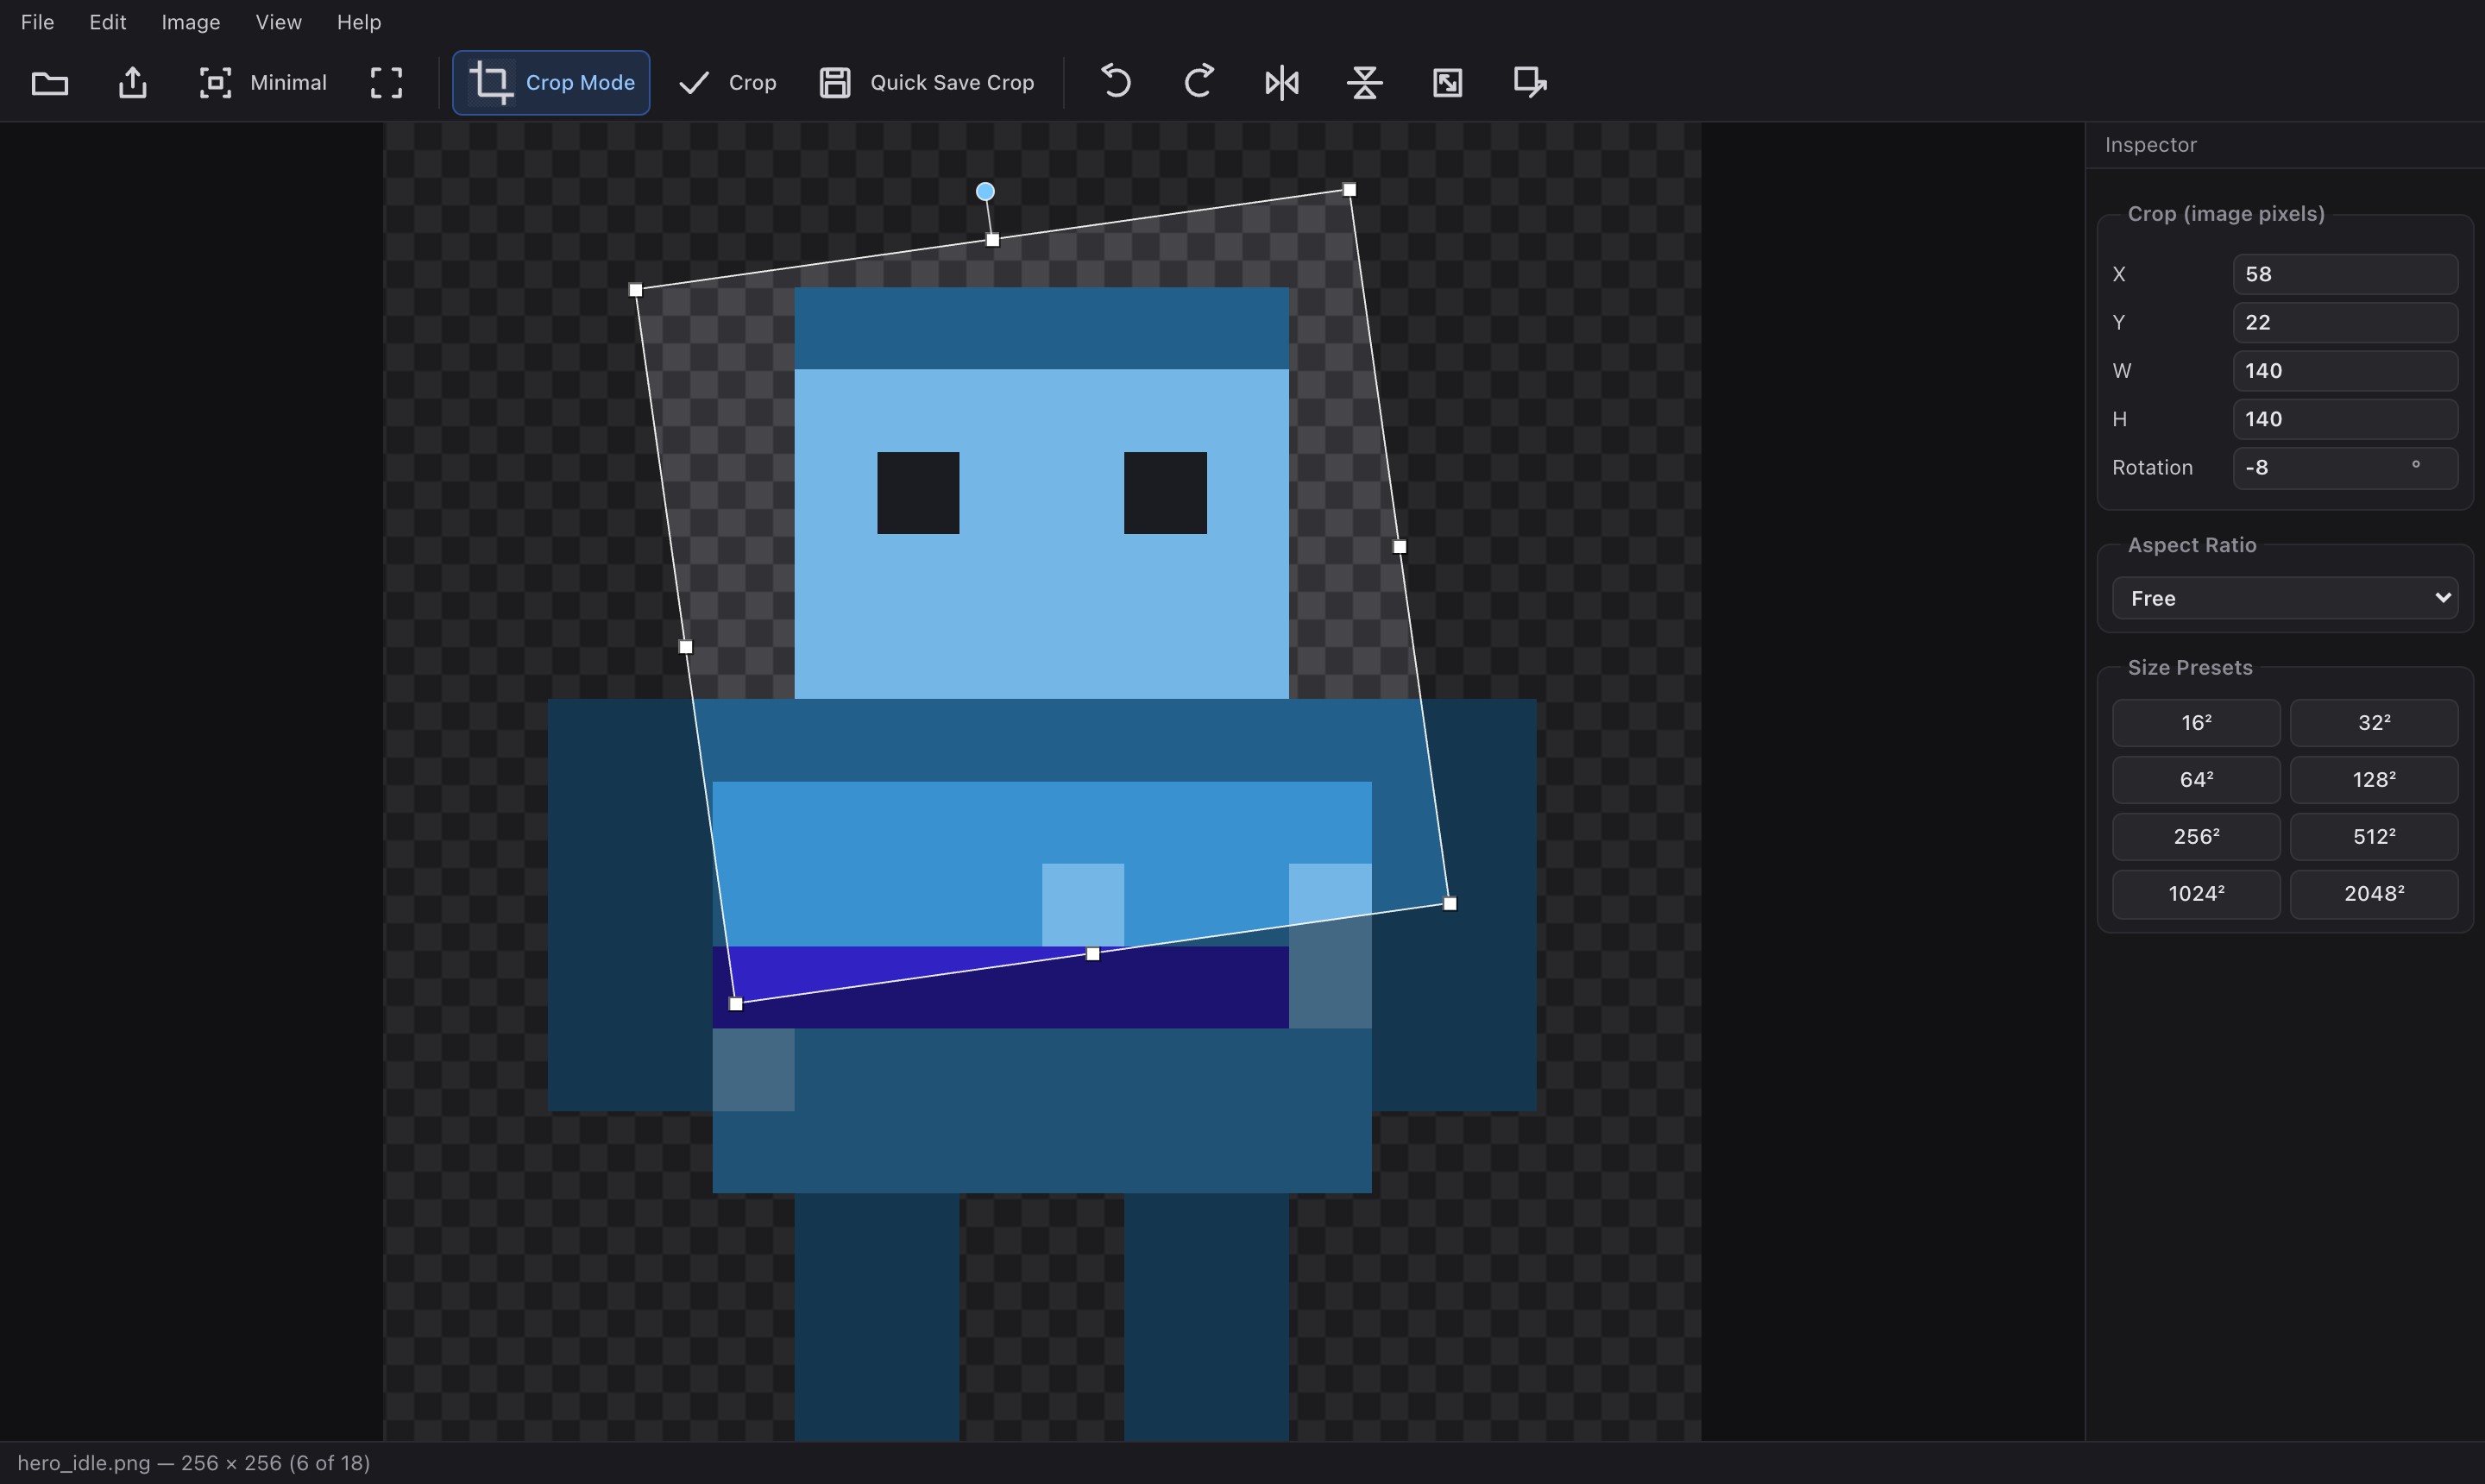Screen dimensions: 2485x1484
Task: Rotate image clockwise
Action: coord(1198,83)
